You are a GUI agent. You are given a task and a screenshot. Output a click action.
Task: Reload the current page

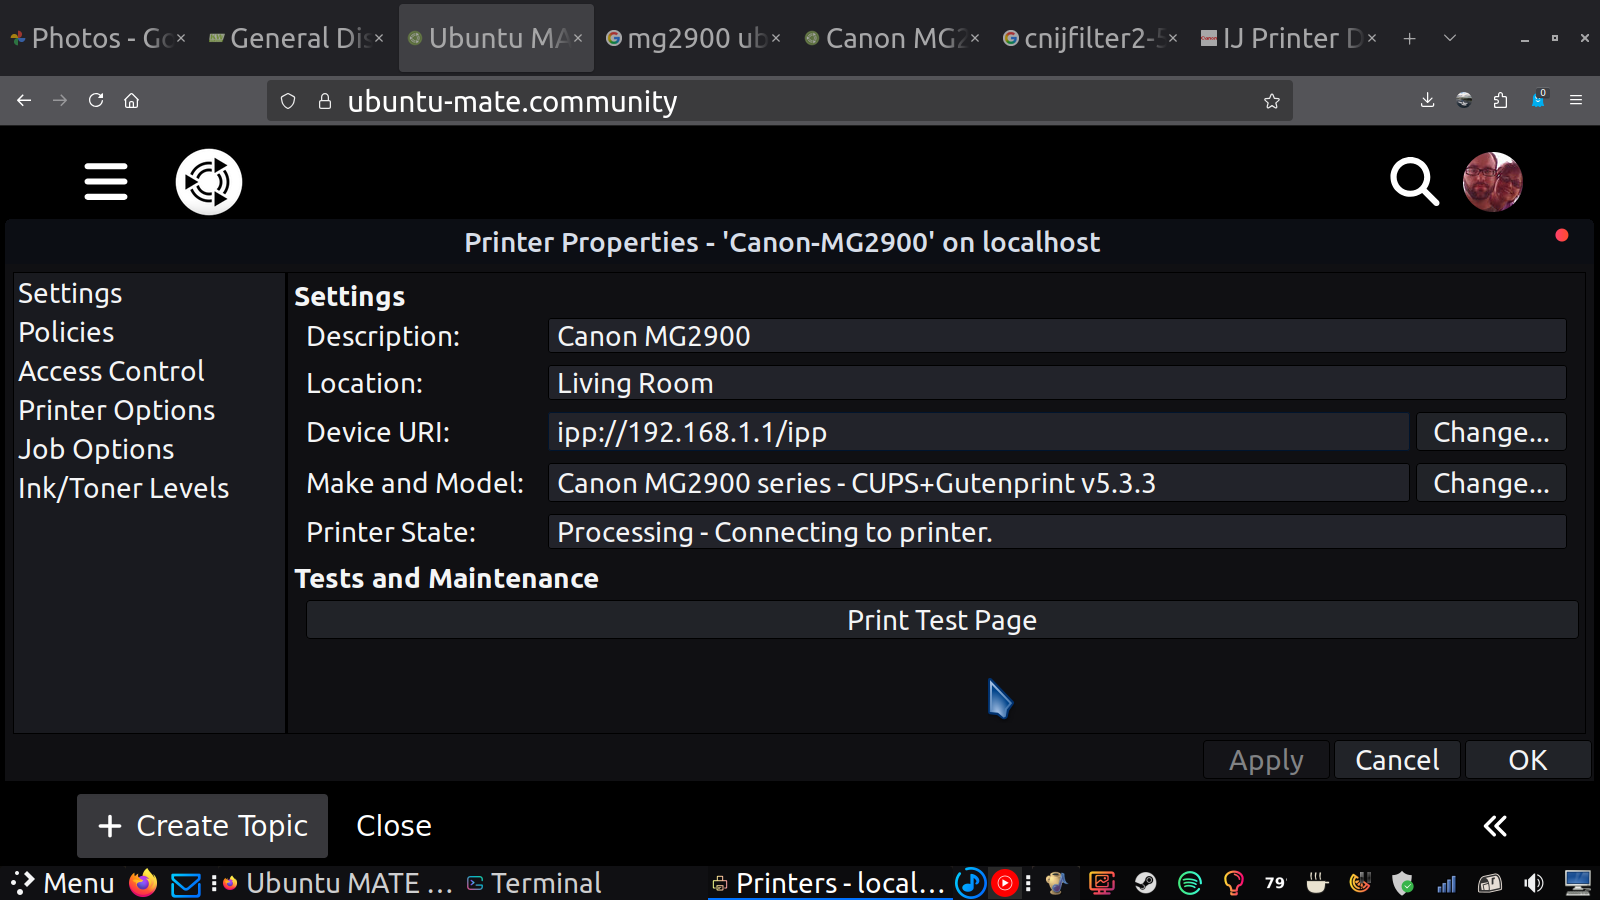pos(96,100)
